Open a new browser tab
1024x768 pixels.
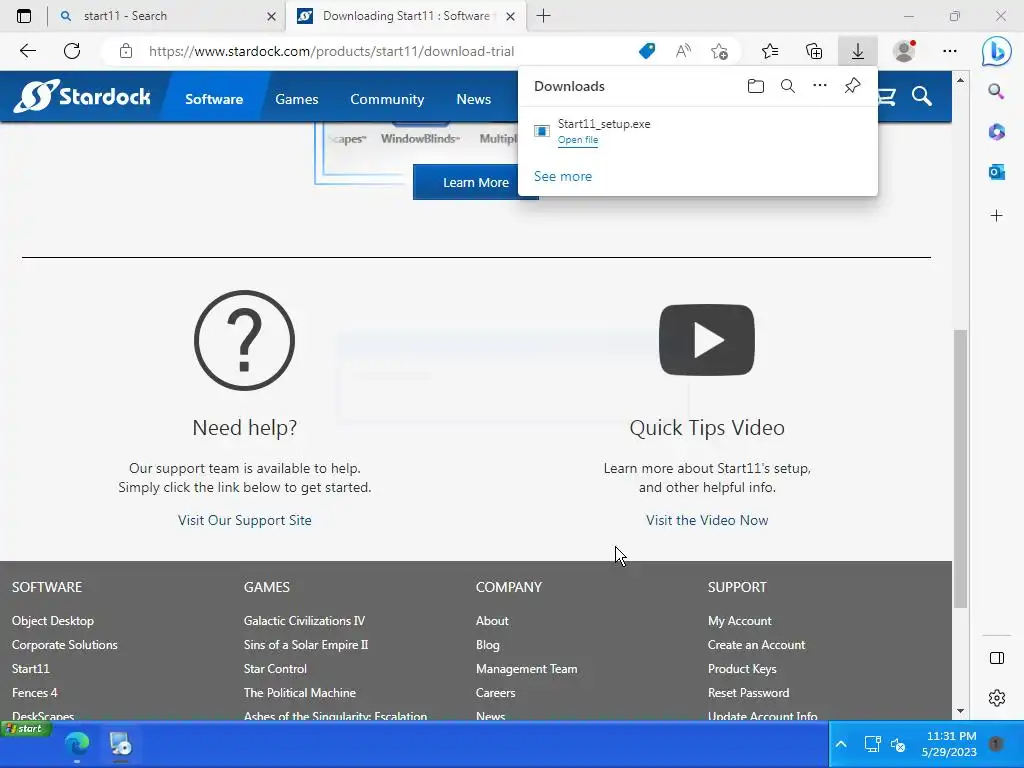click(543, 16)
